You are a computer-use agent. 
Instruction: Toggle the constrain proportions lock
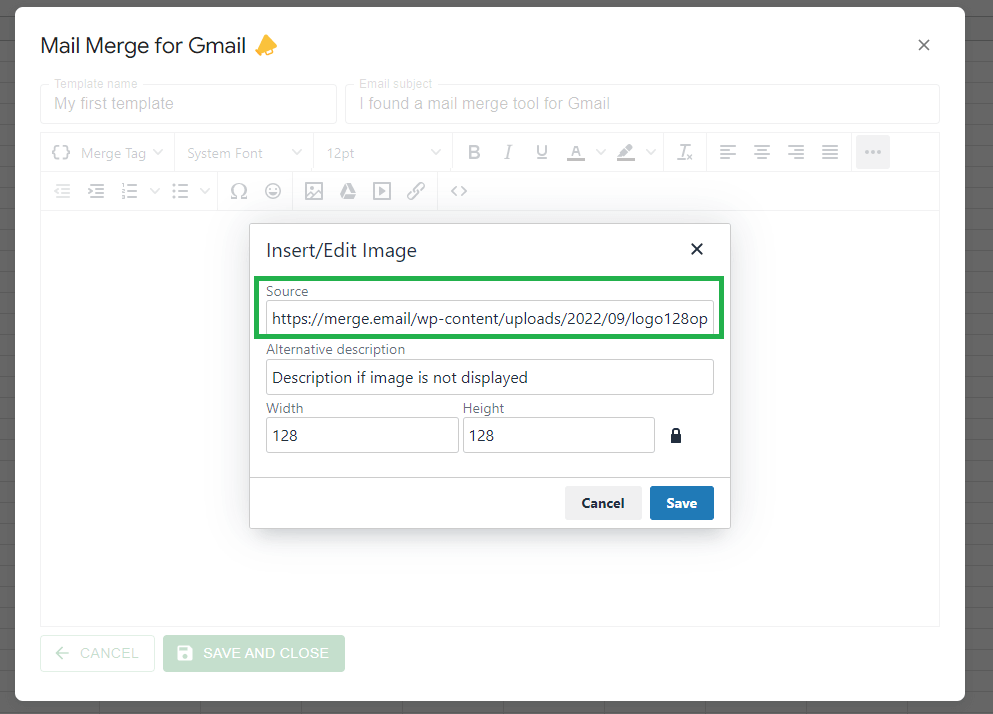point(676,435)
